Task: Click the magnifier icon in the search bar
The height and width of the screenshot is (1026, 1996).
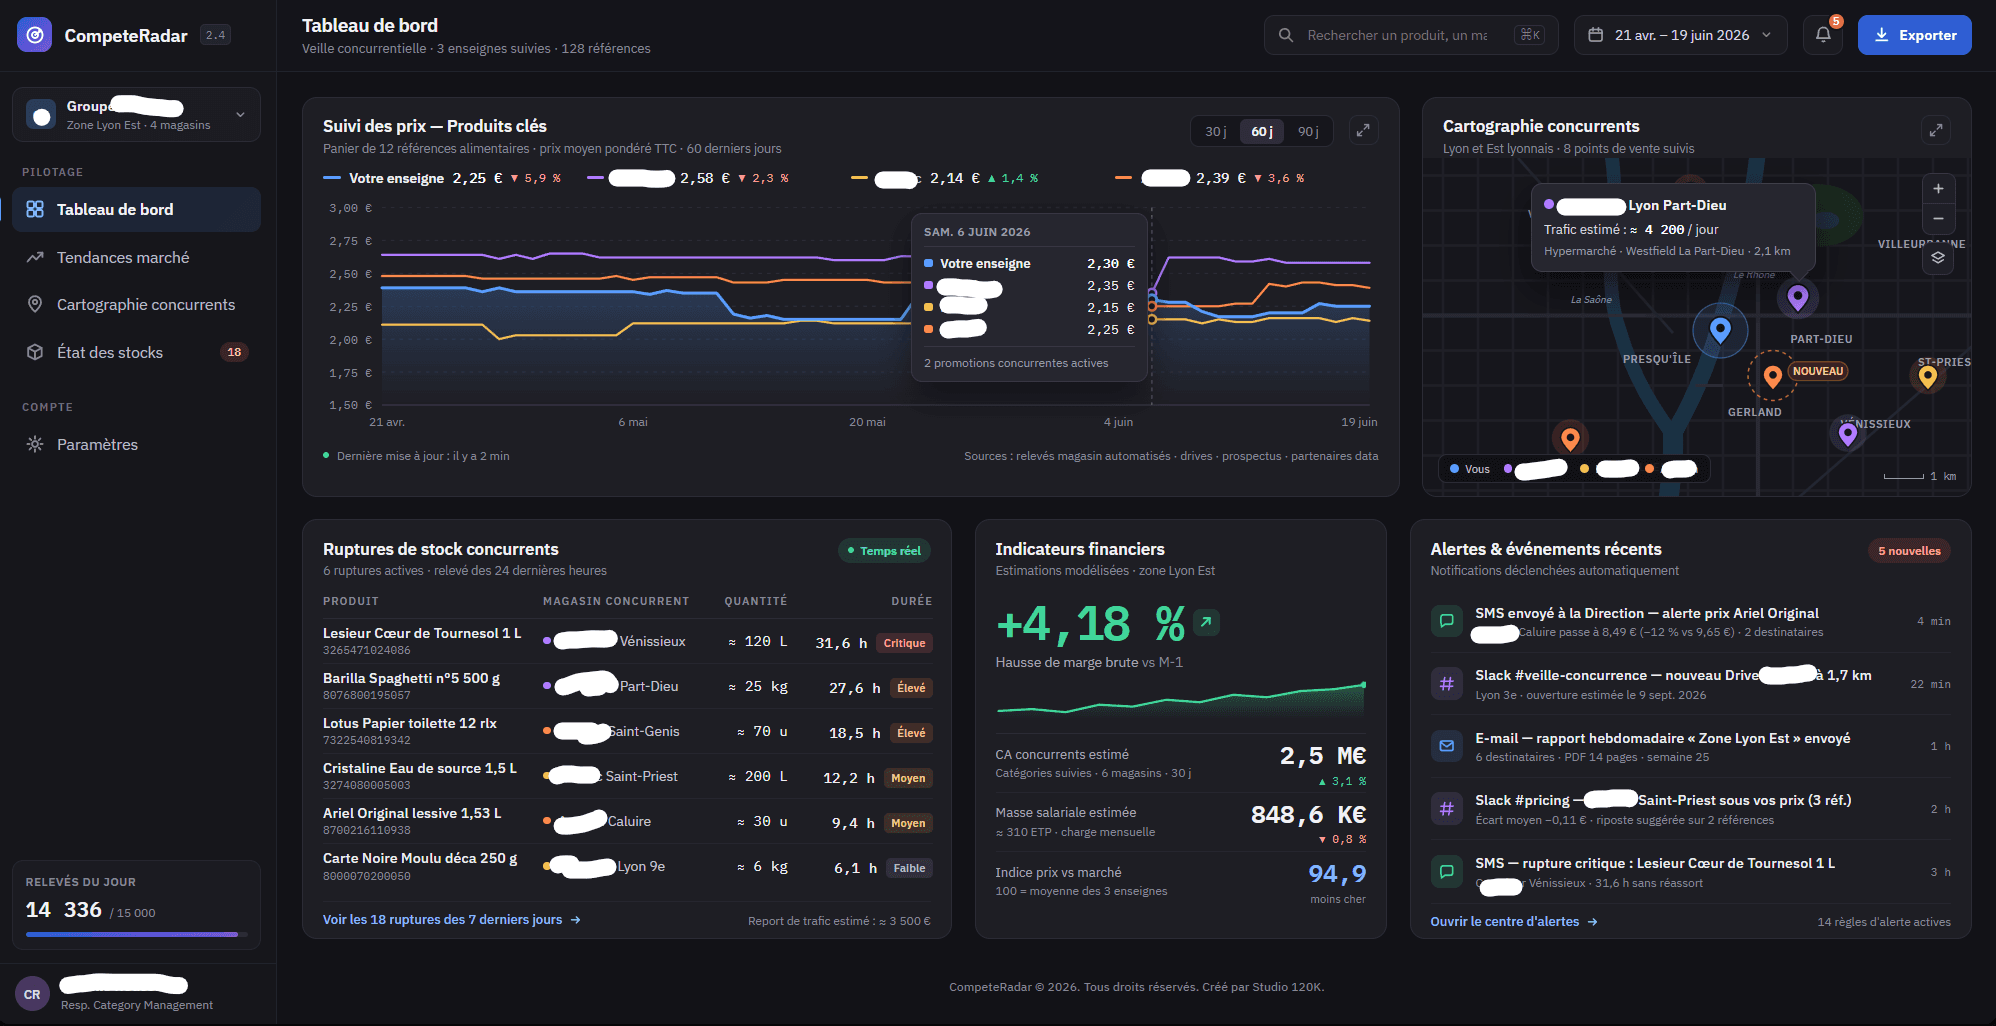Action: [1286, 35]
